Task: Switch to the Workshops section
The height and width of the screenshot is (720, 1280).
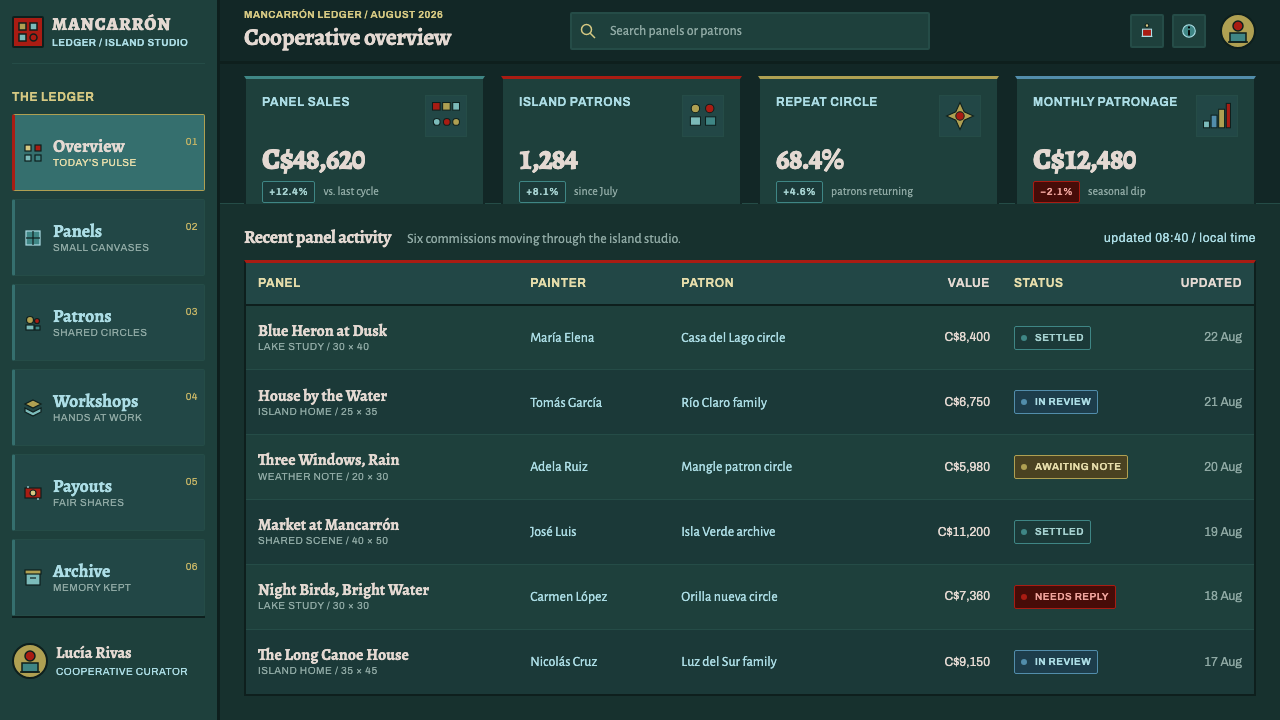Action: [x=109, y=408]
